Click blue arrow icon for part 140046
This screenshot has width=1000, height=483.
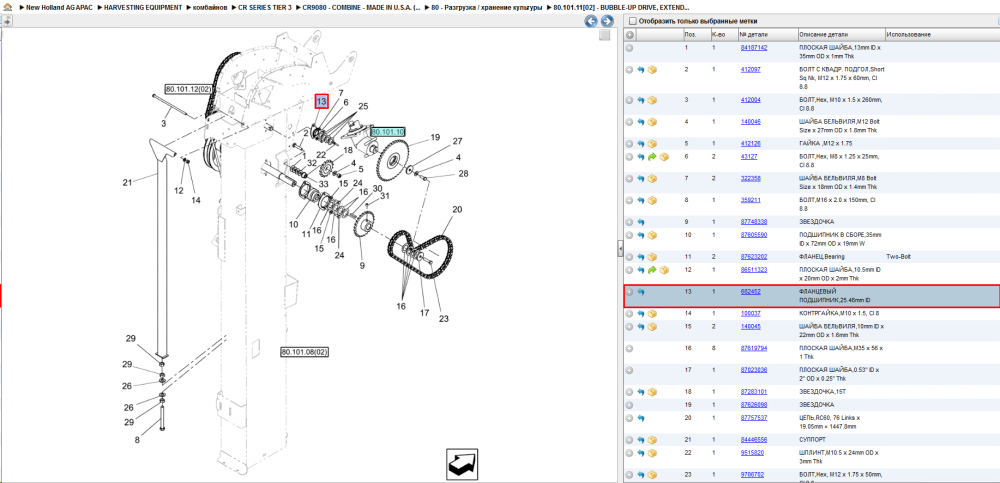coord(640,122)
